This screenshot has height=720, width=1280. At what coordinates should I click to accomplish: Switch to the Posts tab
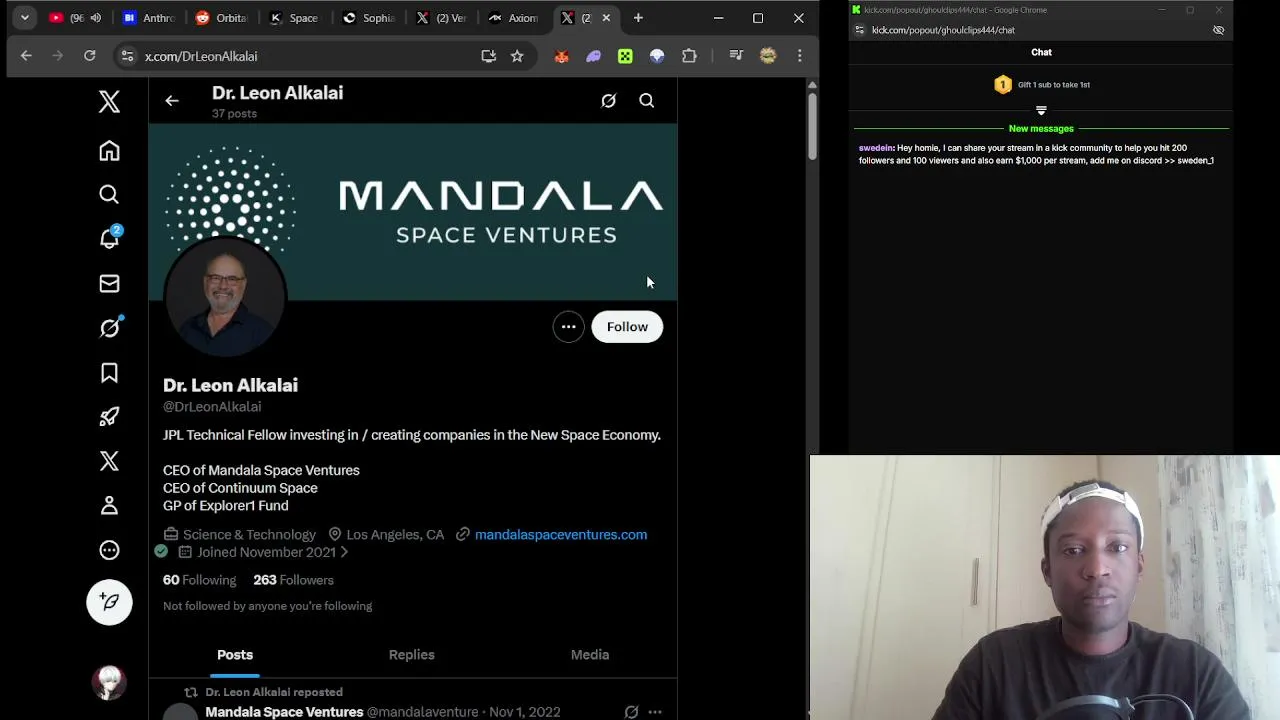235,655
